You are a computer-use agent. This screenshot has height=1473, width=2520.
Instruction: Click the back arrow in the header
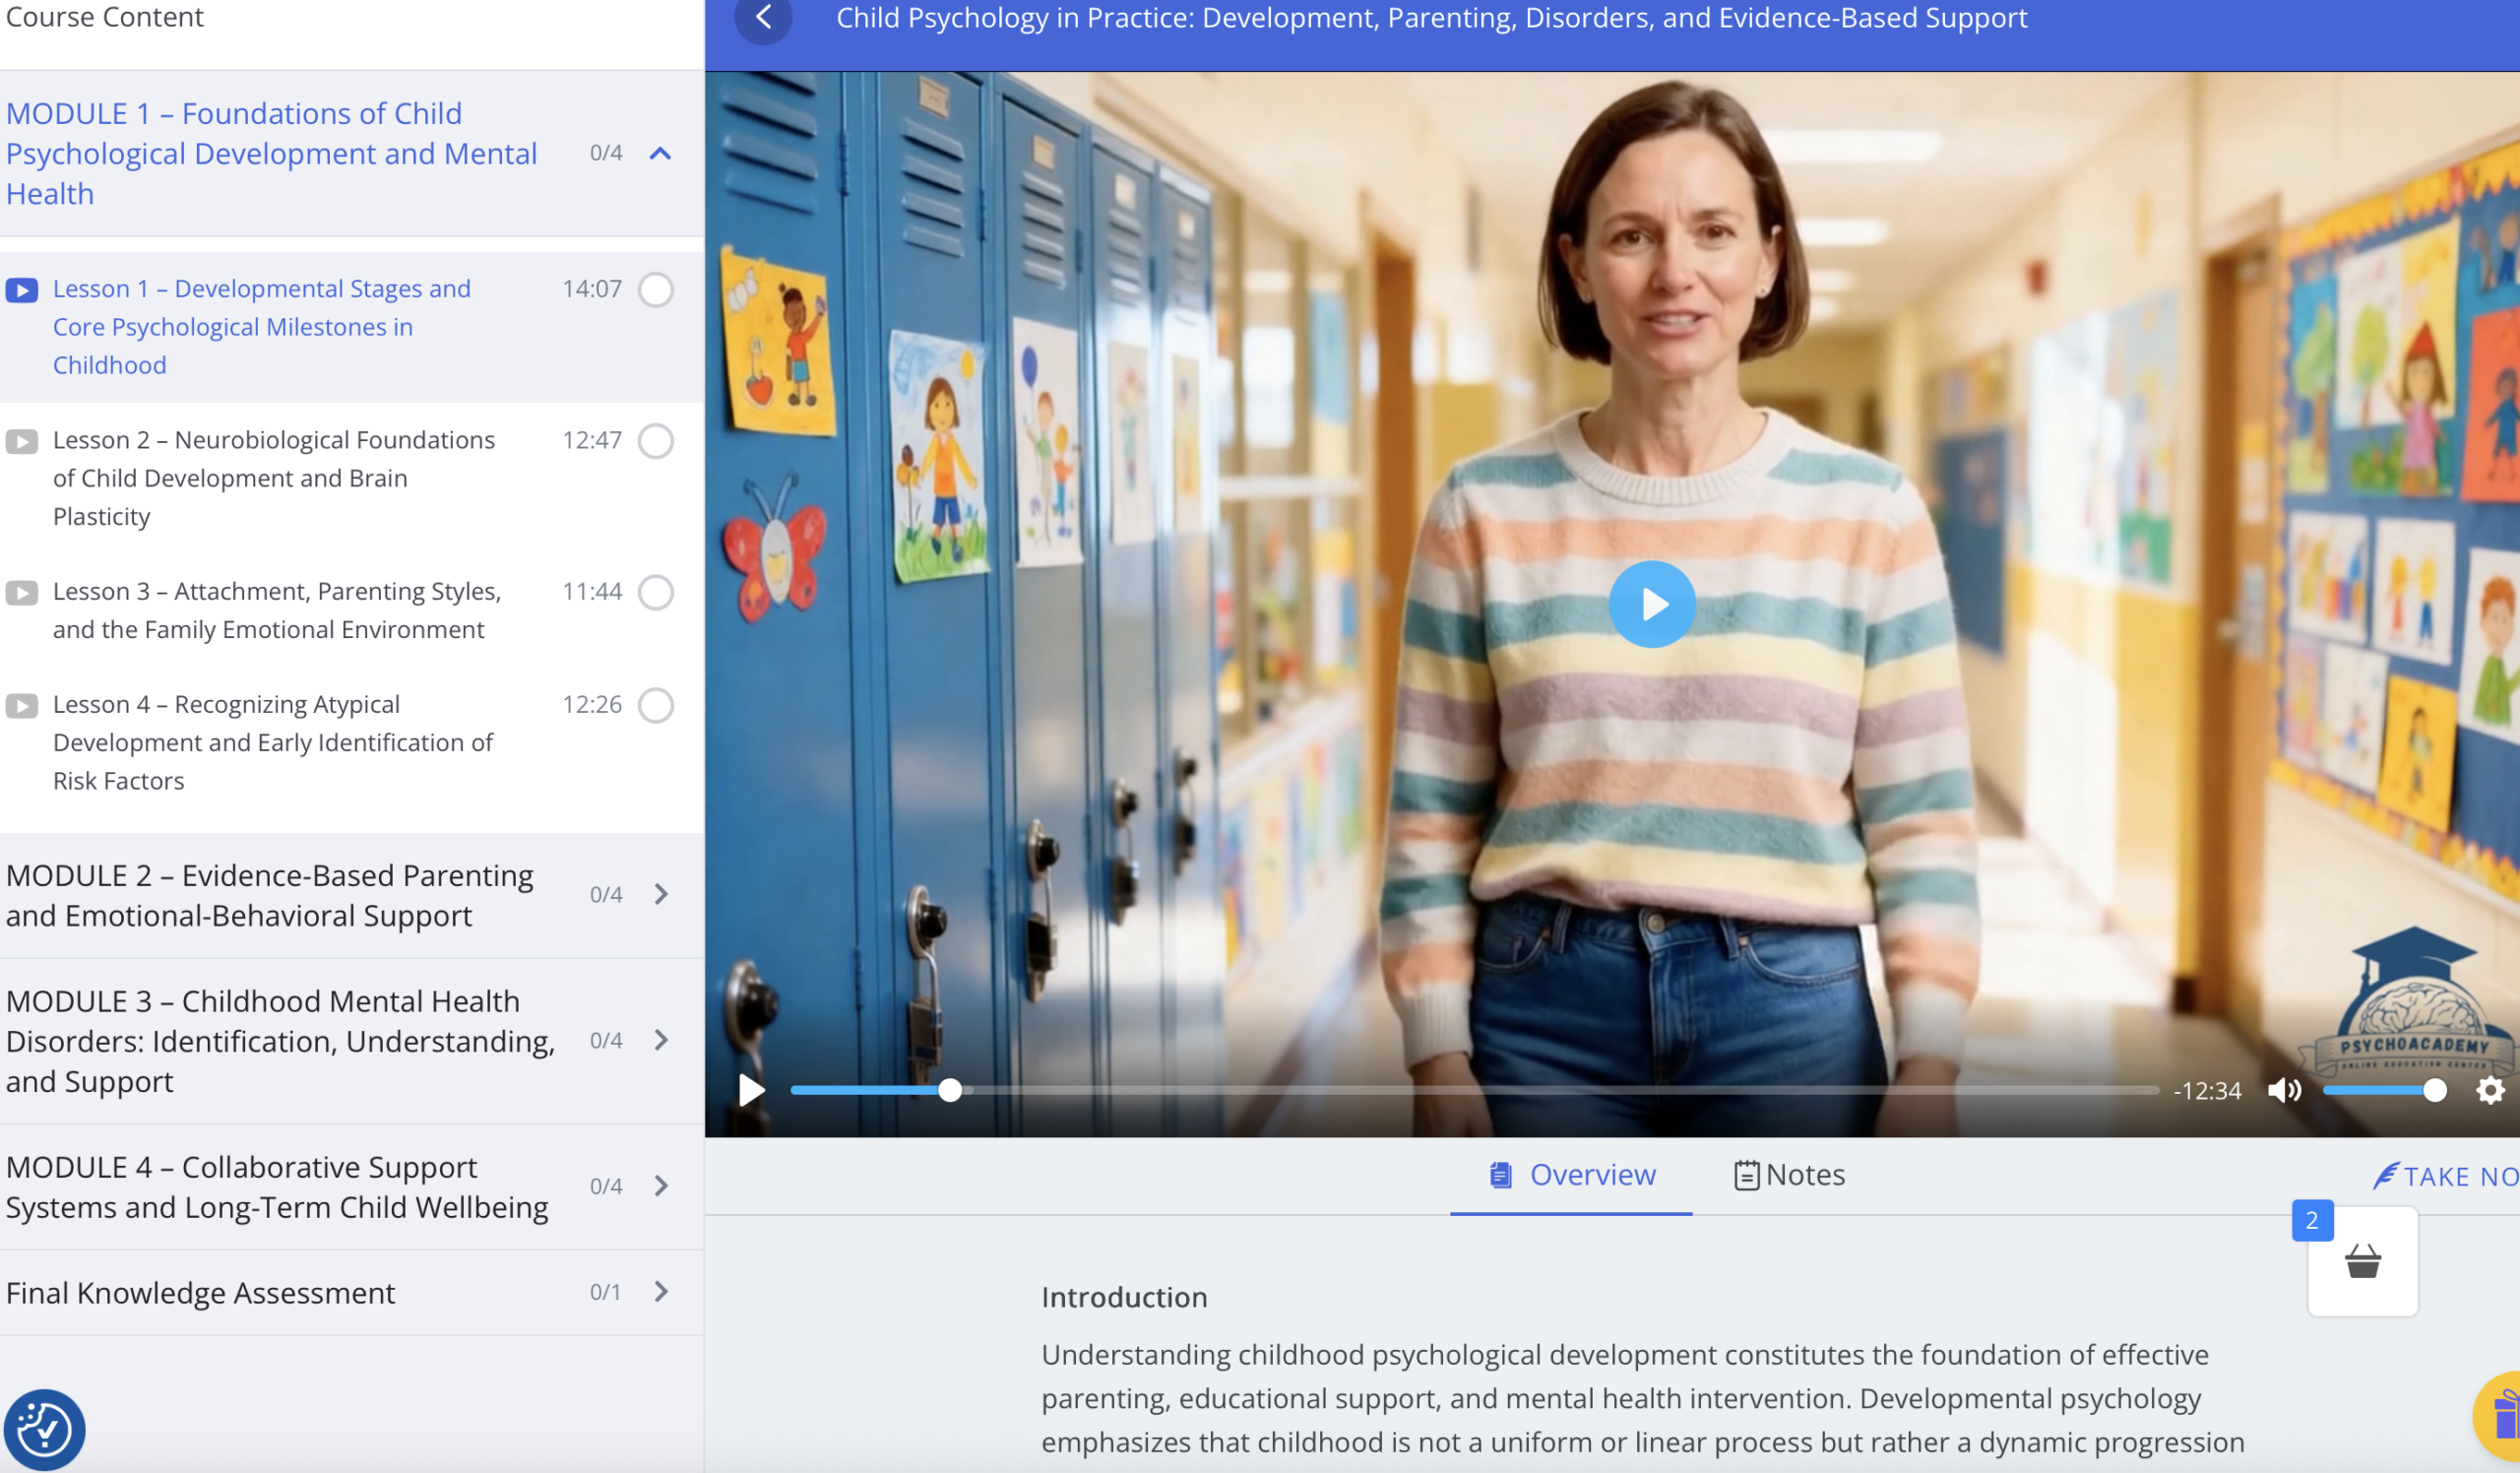763,18
